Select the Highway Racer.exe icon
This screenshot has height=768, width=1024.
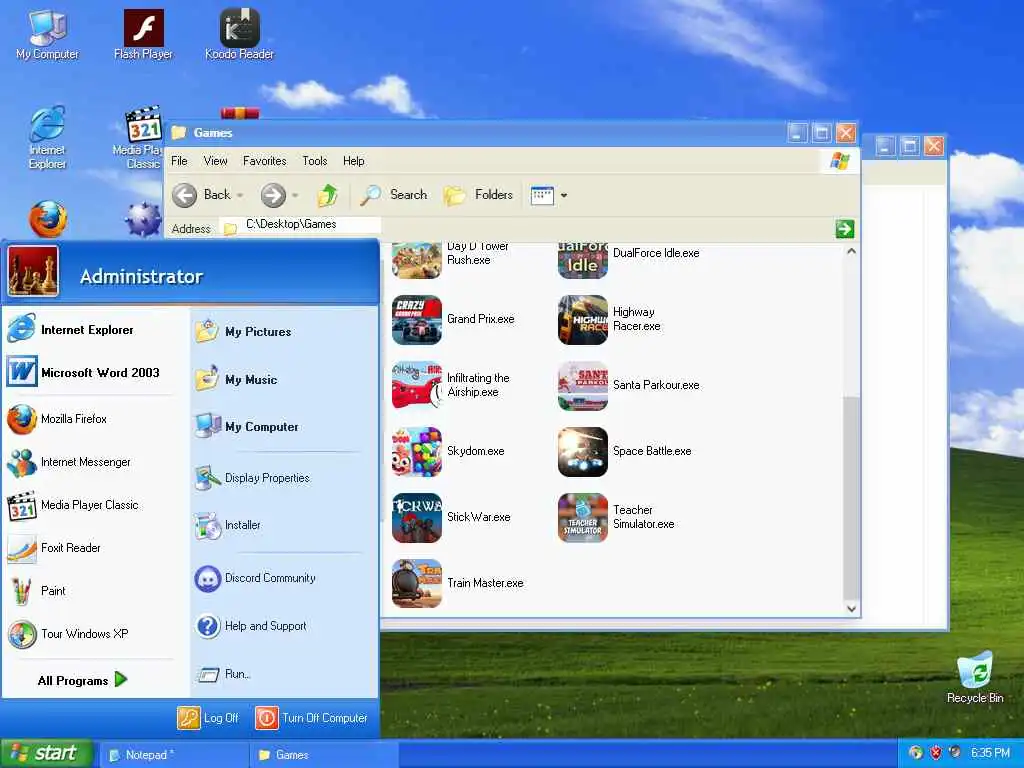583,319
